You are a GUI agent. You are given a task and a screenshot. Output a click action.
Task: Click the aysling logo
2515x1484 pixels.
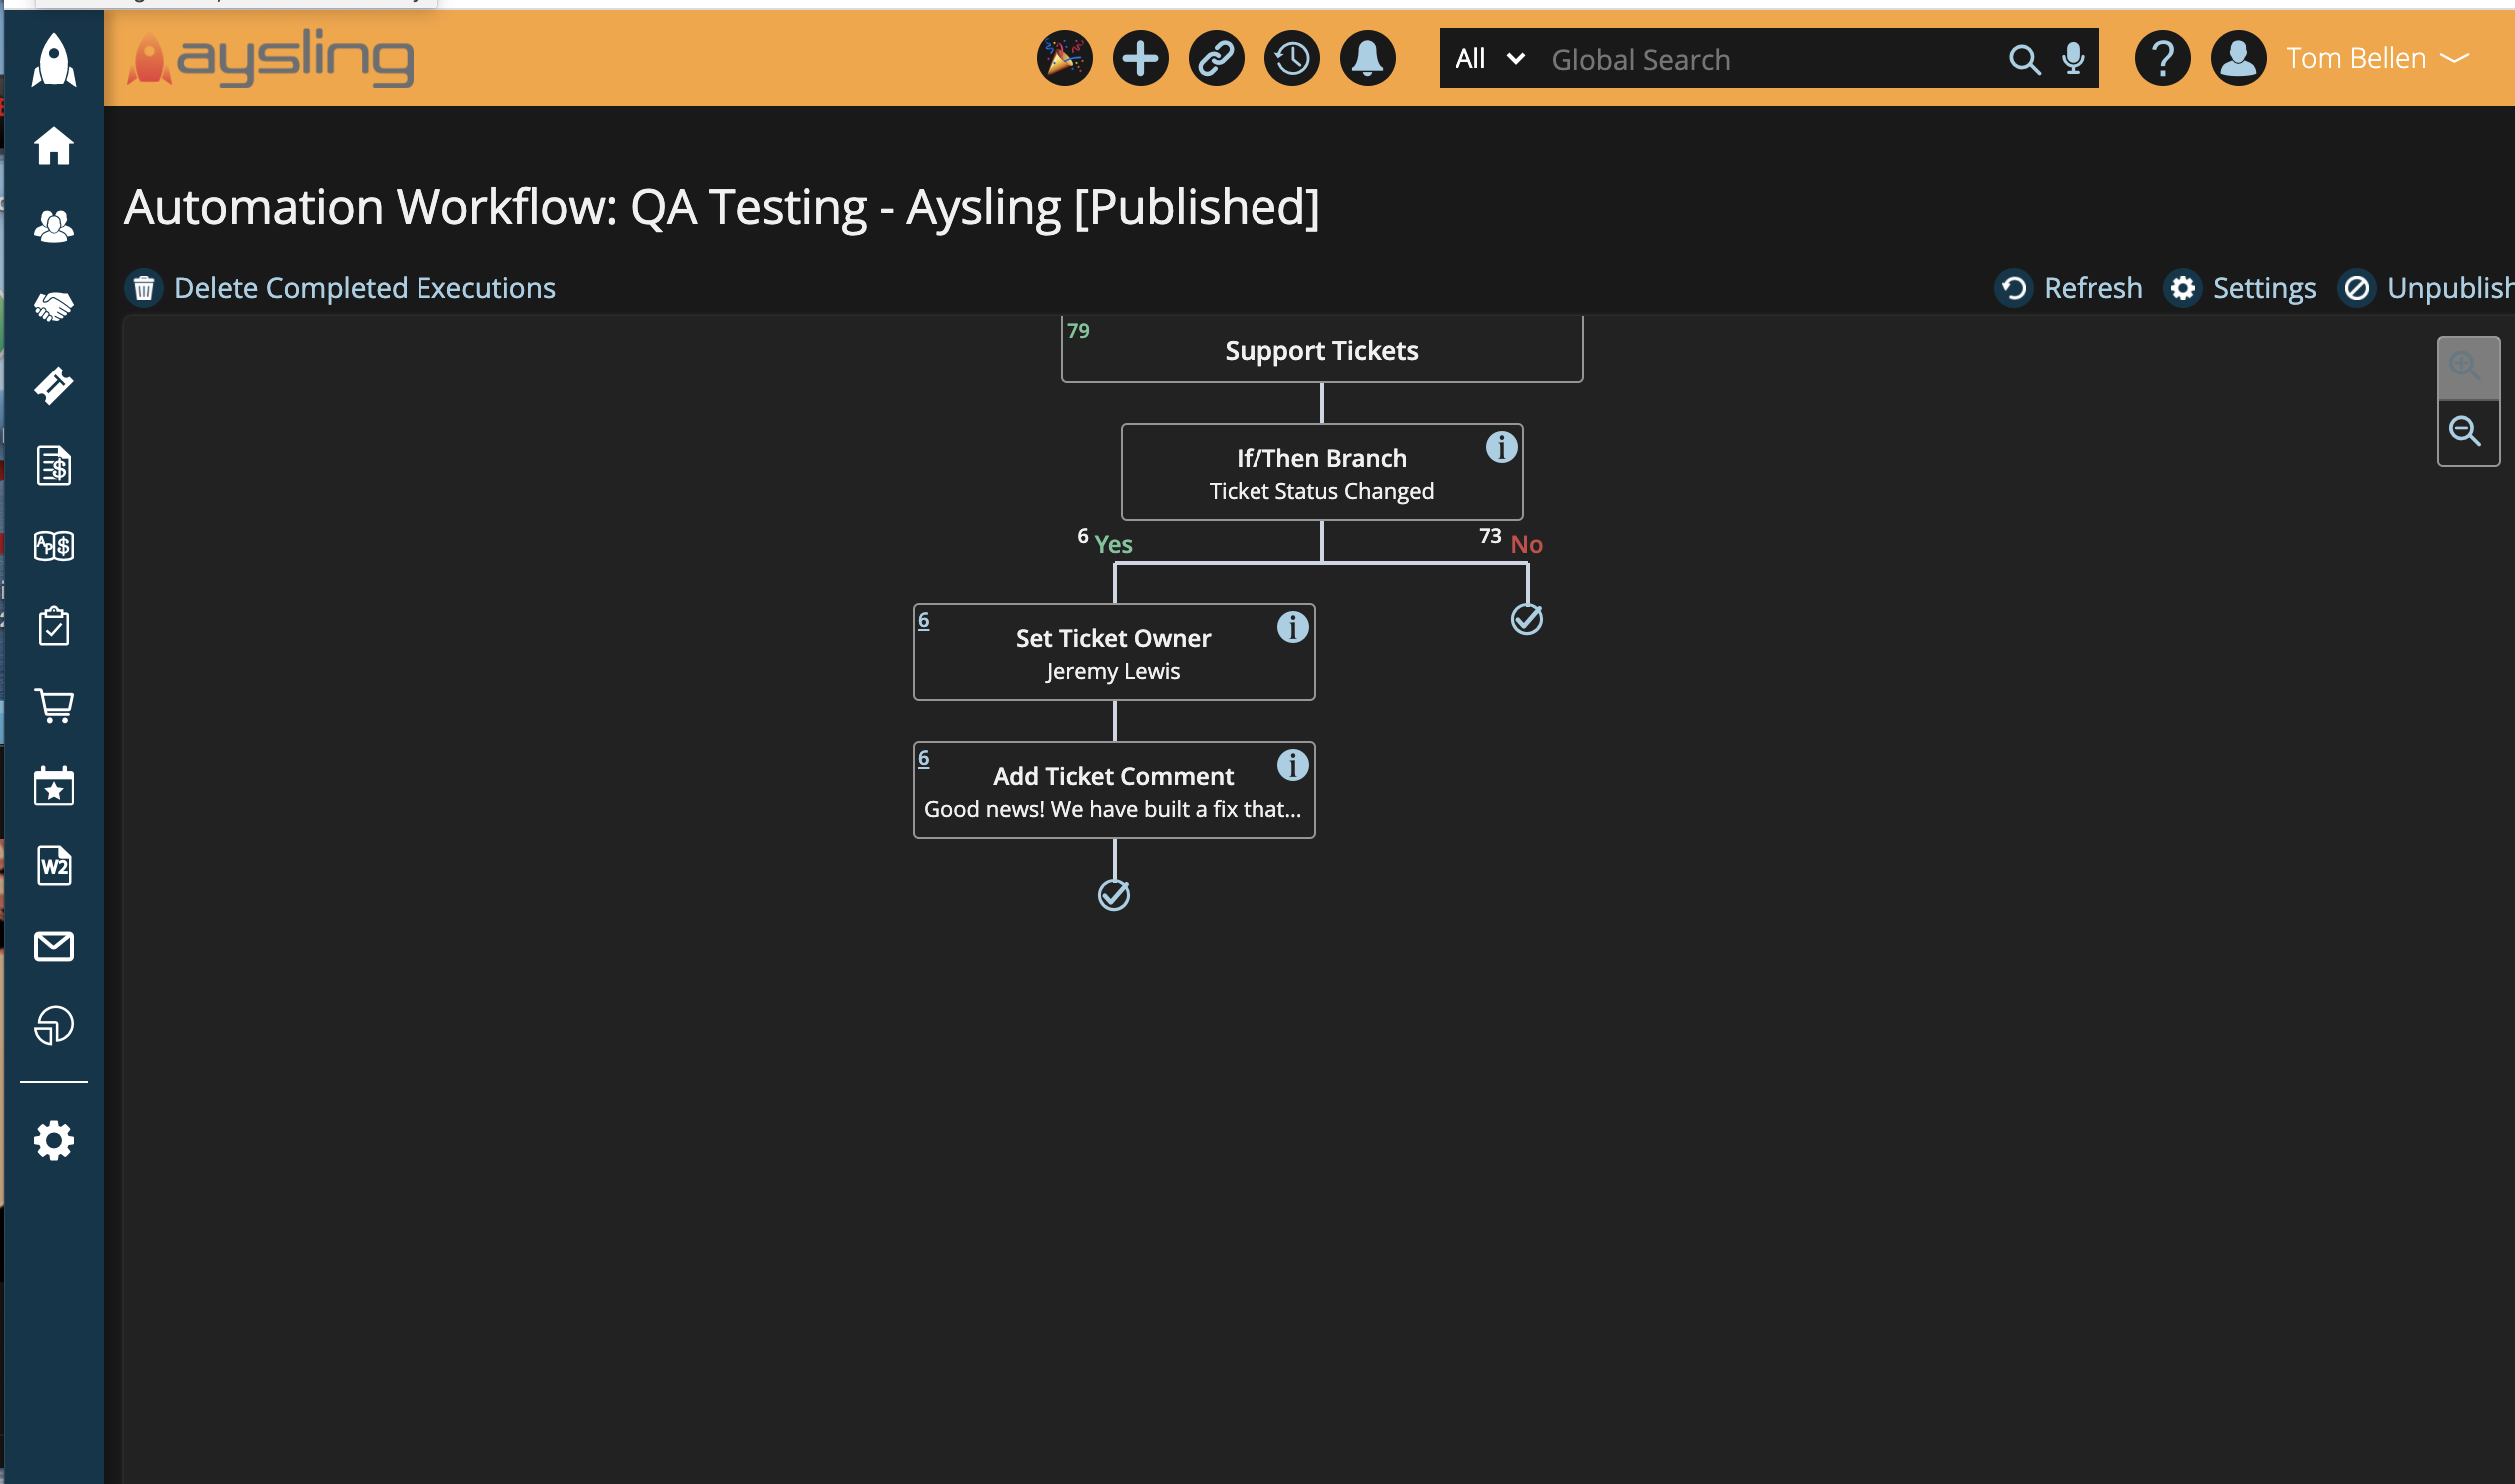tap(270, 58)
